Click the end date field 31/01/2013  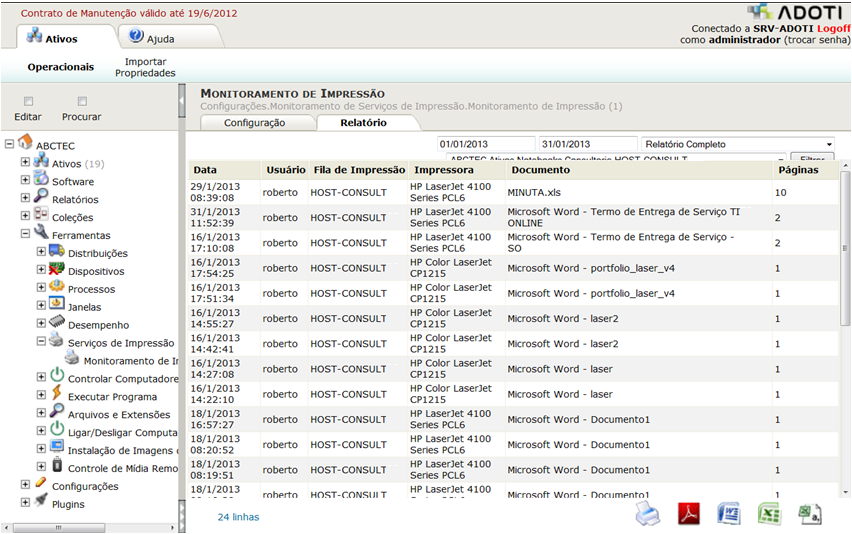coord(588,144)
